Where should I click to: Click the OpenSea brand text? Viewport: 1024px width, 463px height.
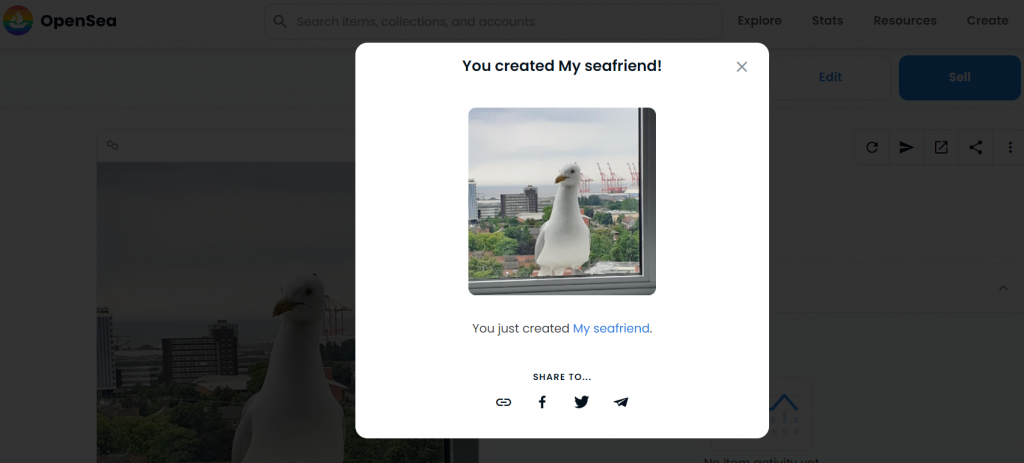(78, 21)
